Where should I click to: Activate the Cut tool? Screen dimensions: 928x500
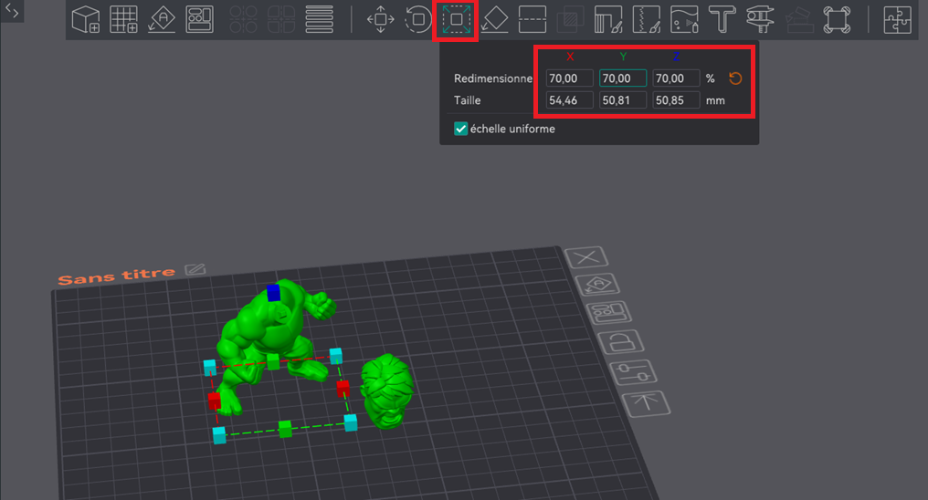532,20
